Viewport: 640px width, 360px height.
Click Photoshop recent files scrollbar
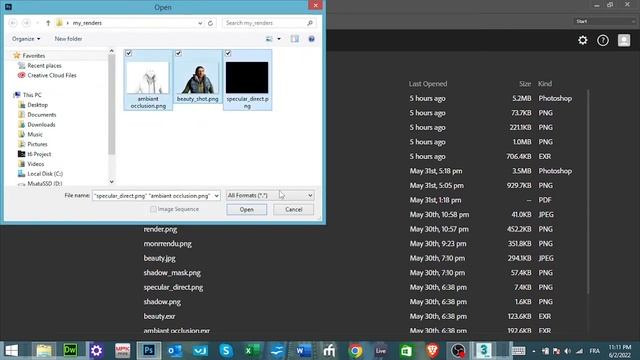pos(588,192)
